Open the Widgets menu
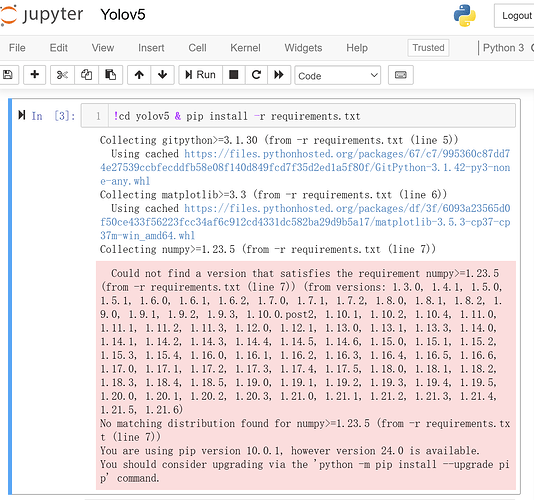Screen dimensions: 534x500 coord(303,48)
